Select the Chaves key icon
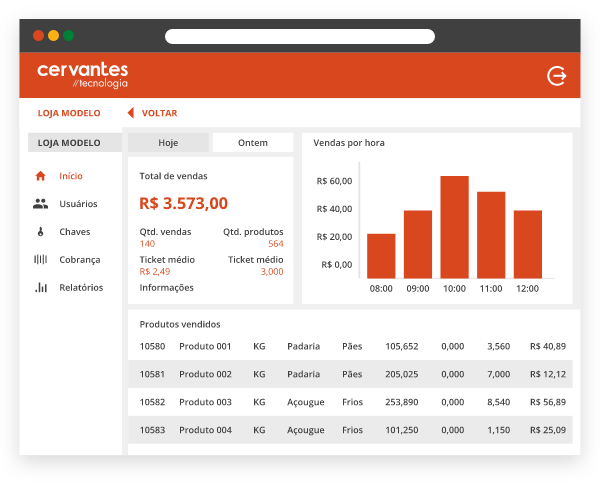 [41, 232]
